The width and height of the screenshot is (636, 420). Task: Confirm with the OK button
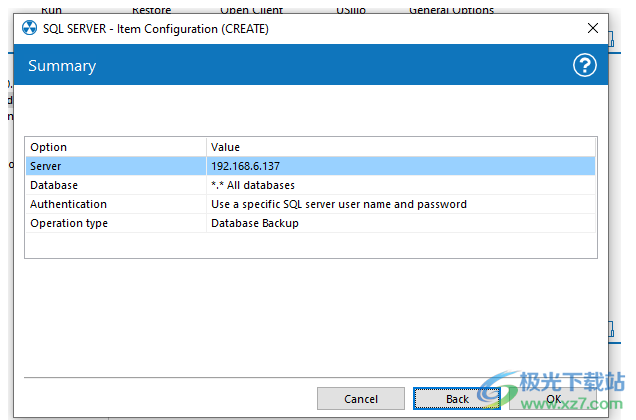coord(553,398)
